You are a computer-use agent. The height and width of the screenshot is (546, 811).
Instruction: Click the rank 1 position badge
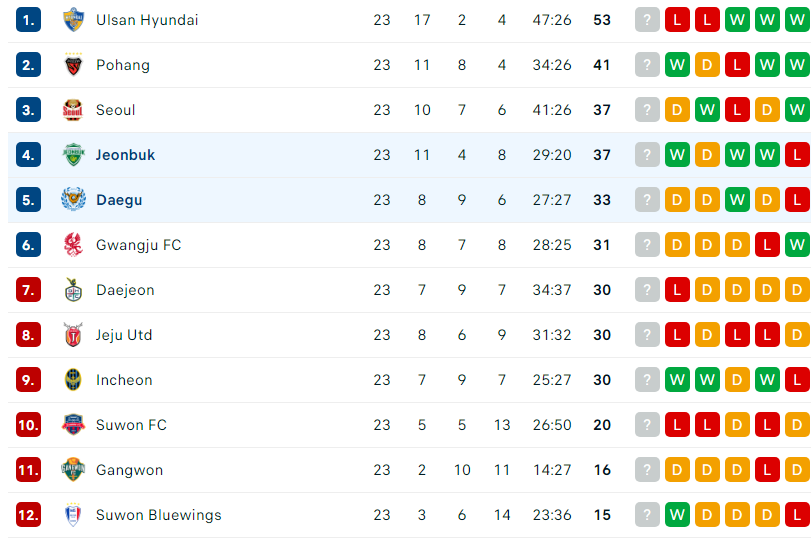click(x=28, y=20)
